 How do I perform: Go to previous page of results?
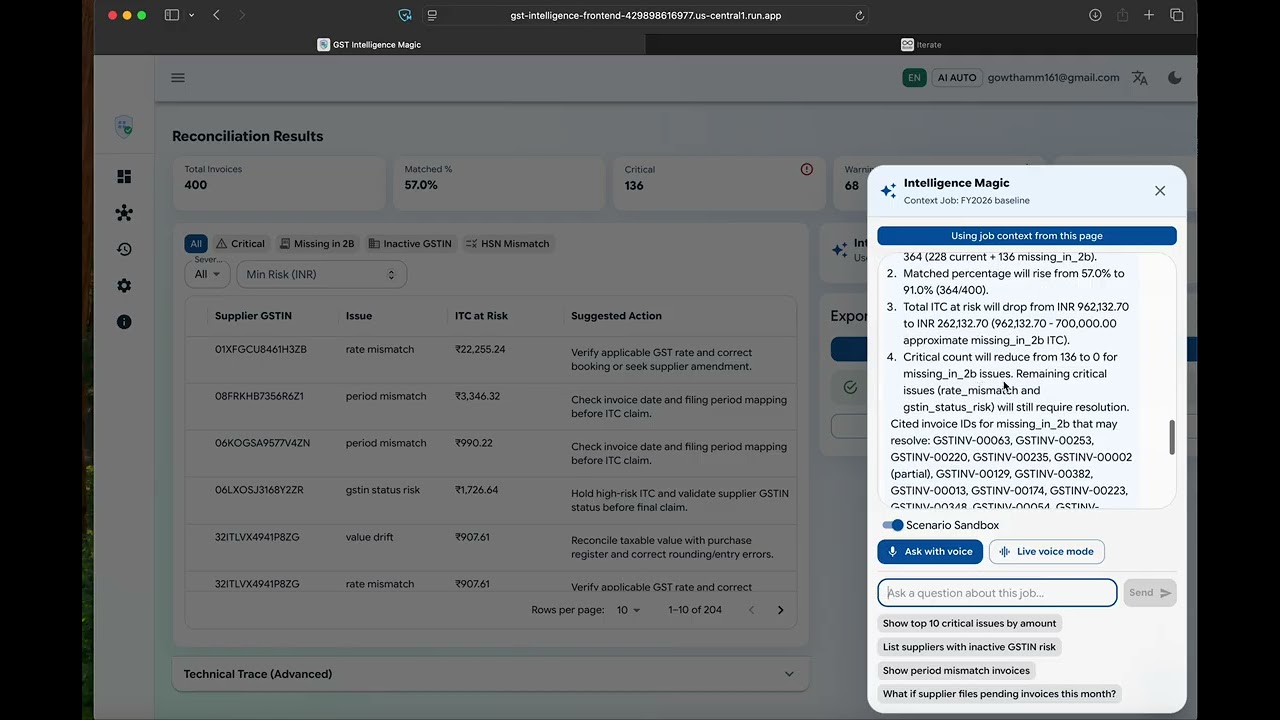click(751, 610)
